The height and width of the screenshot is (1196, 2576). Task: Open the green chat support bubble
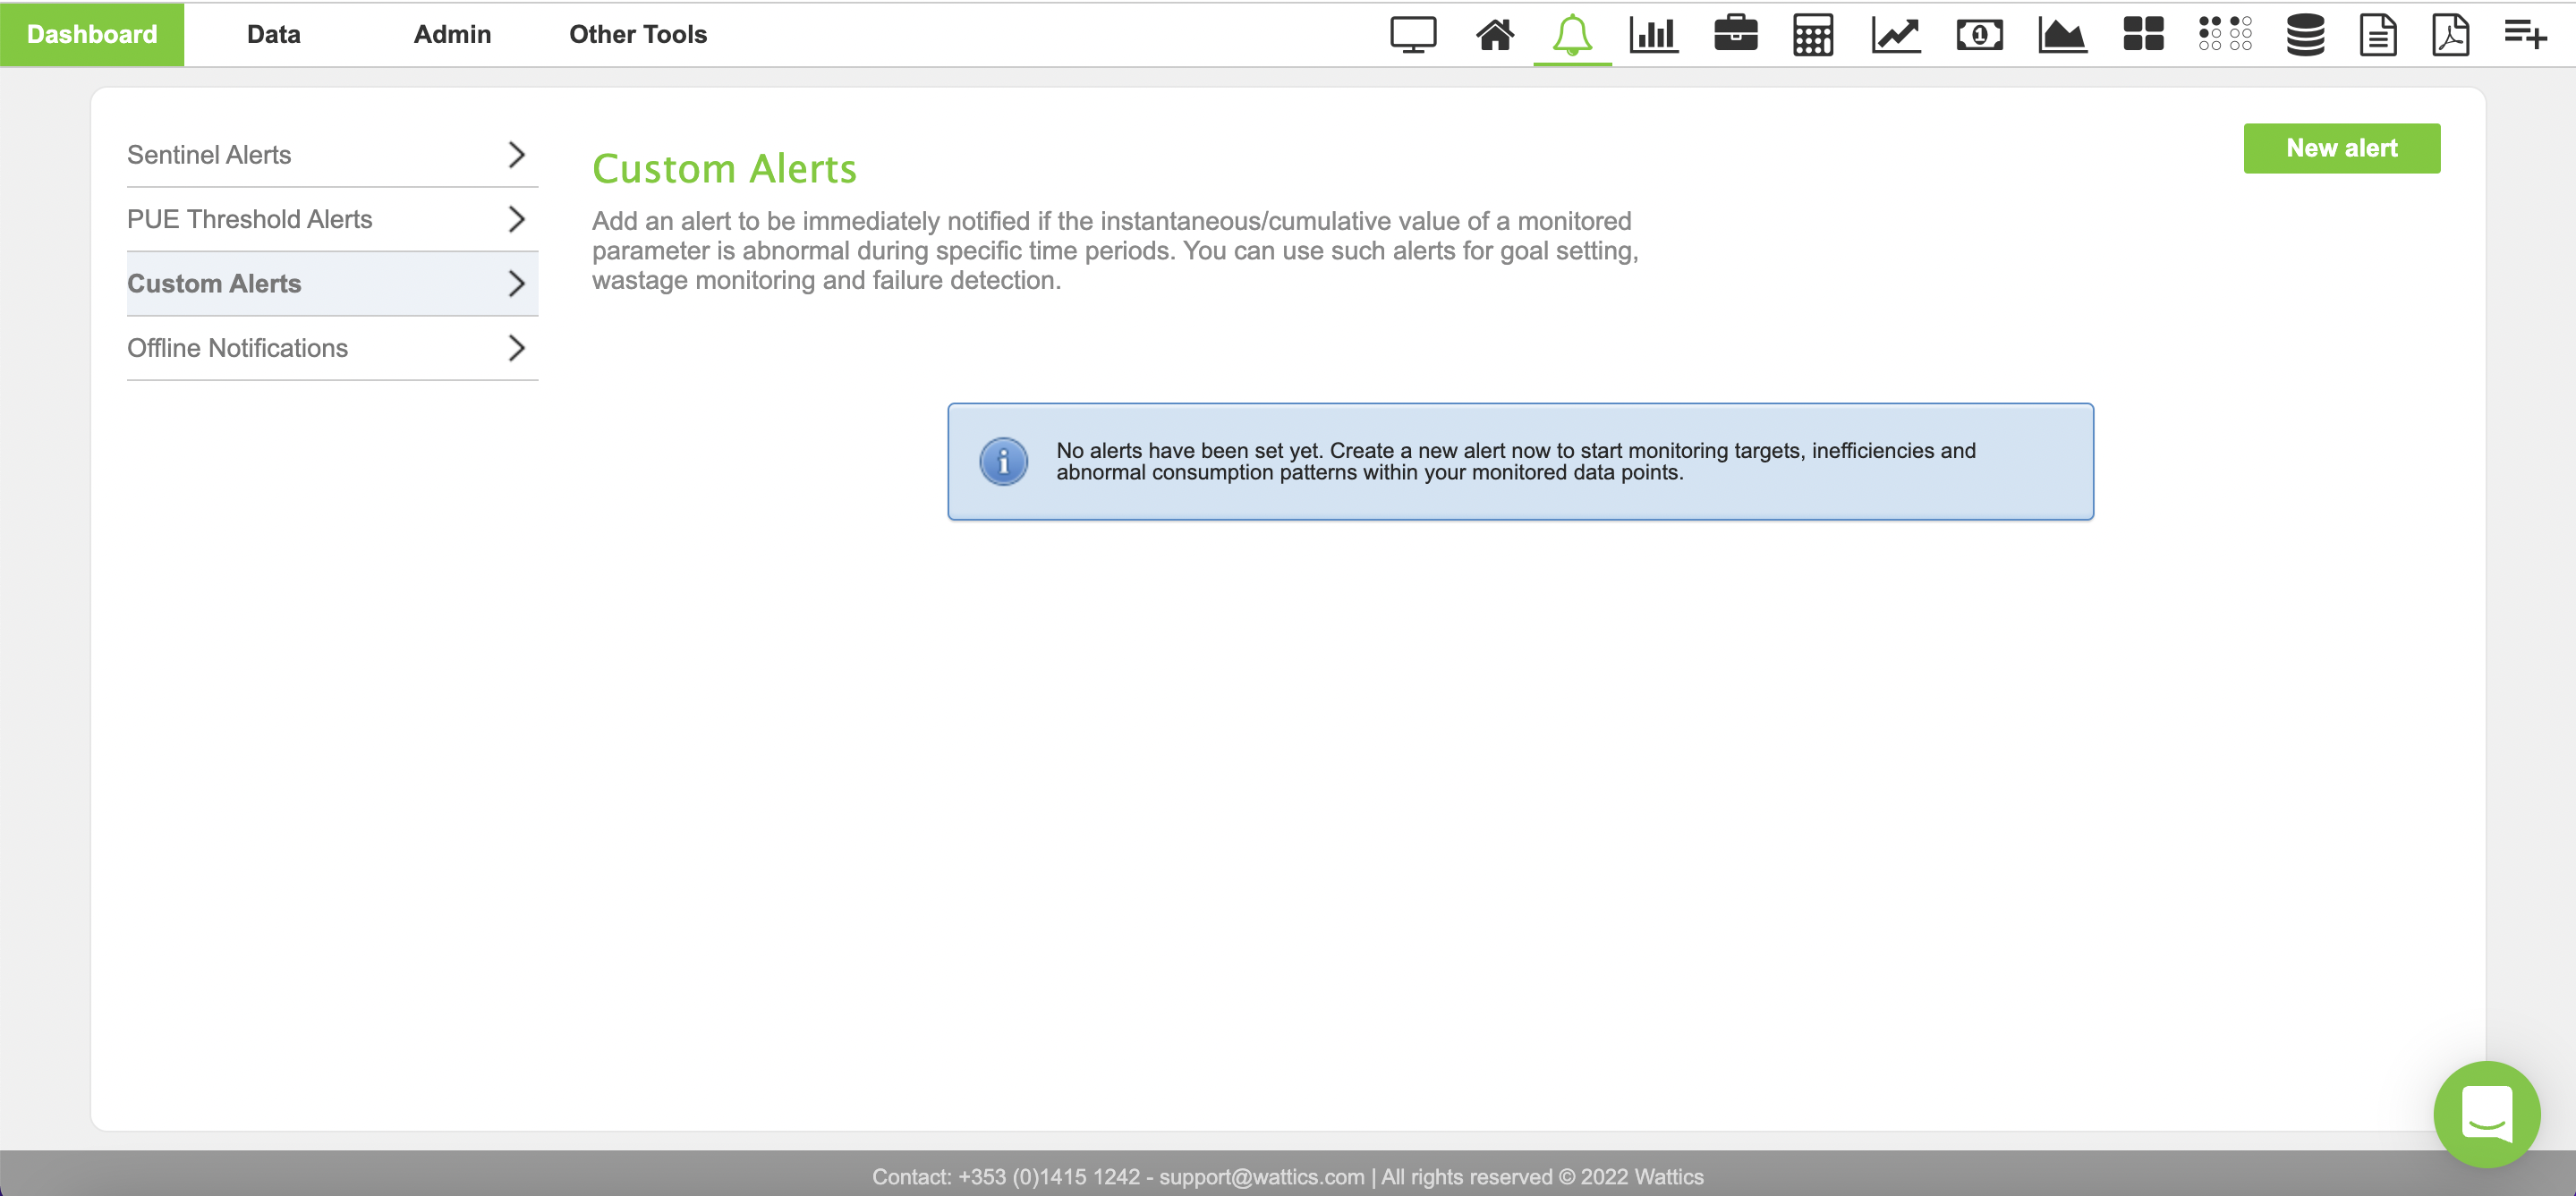(2485, 1113)
